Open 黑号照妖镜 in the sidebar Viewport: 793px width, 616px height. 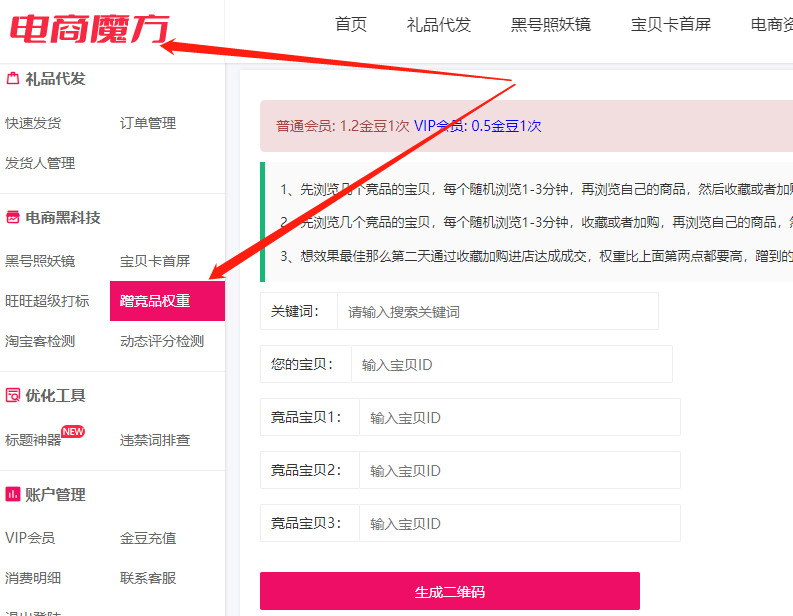point(40,261)
